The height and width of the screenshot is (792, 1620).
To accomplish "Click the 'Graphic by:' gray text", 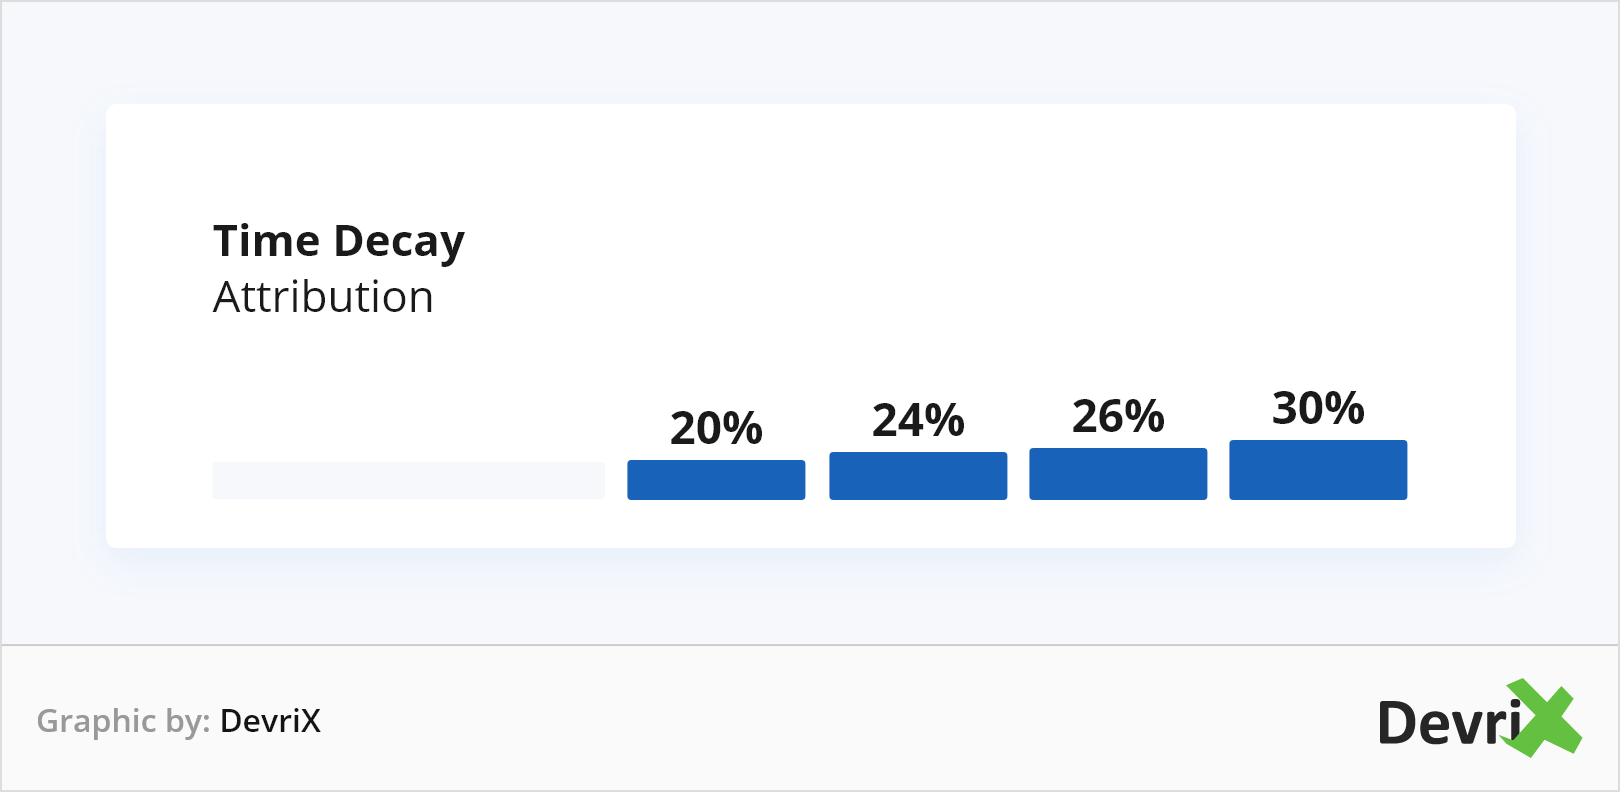I will 123,721.
